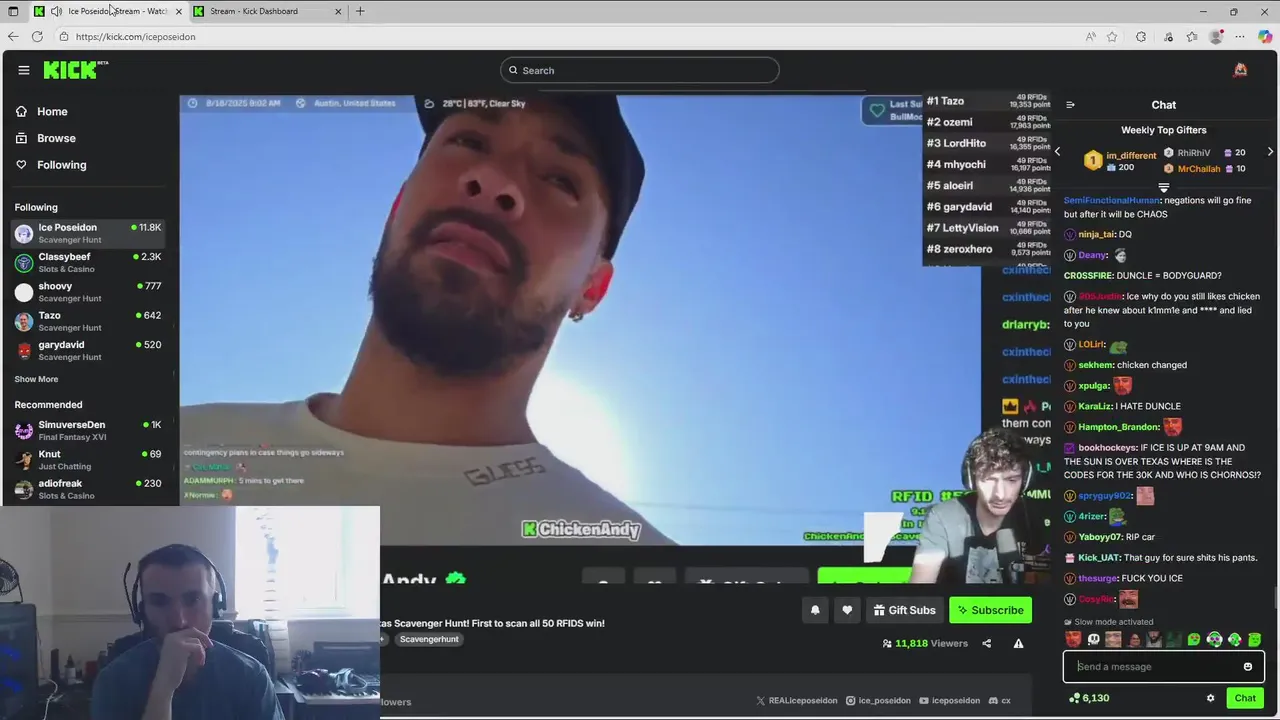Open the browser three-dot settings menu
The image size is (1280, 720).
tap(1241, 37)
